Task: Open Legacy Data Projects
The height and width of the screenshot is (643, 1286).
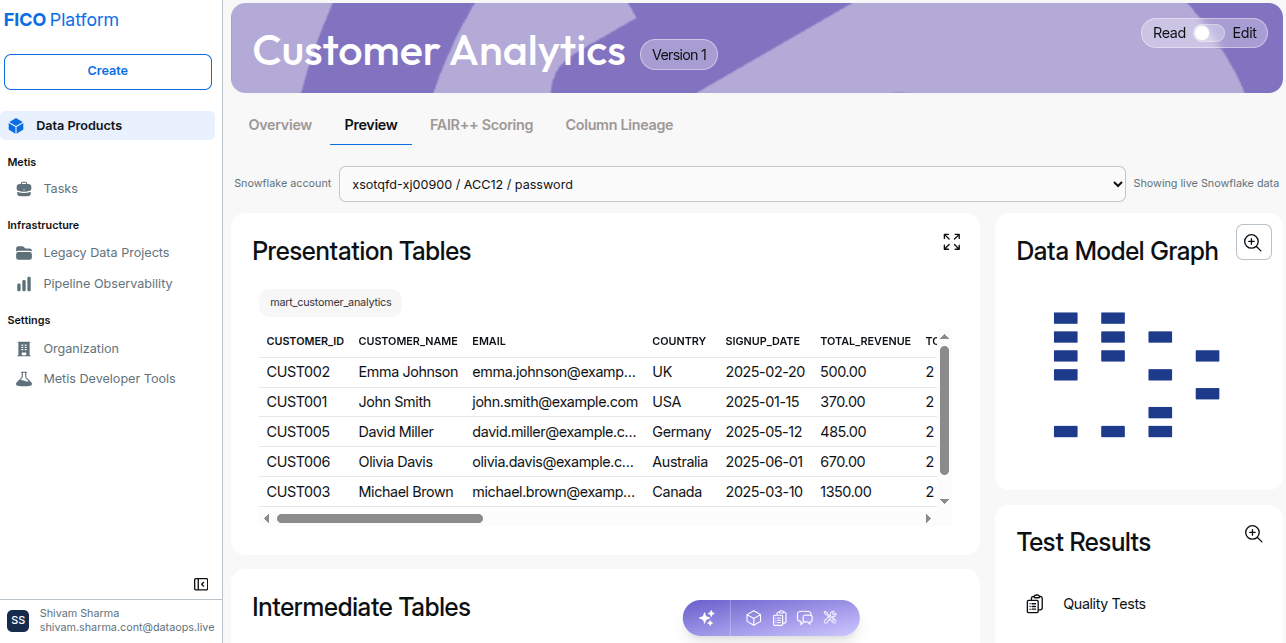Action: pyautogui.click(x=106, y=253)
